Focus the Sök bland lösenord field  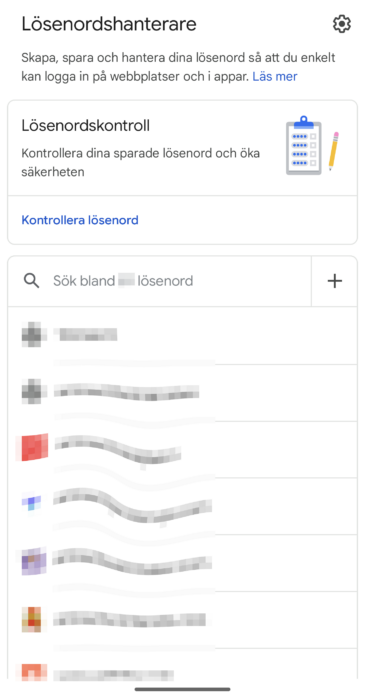[160, 281]
